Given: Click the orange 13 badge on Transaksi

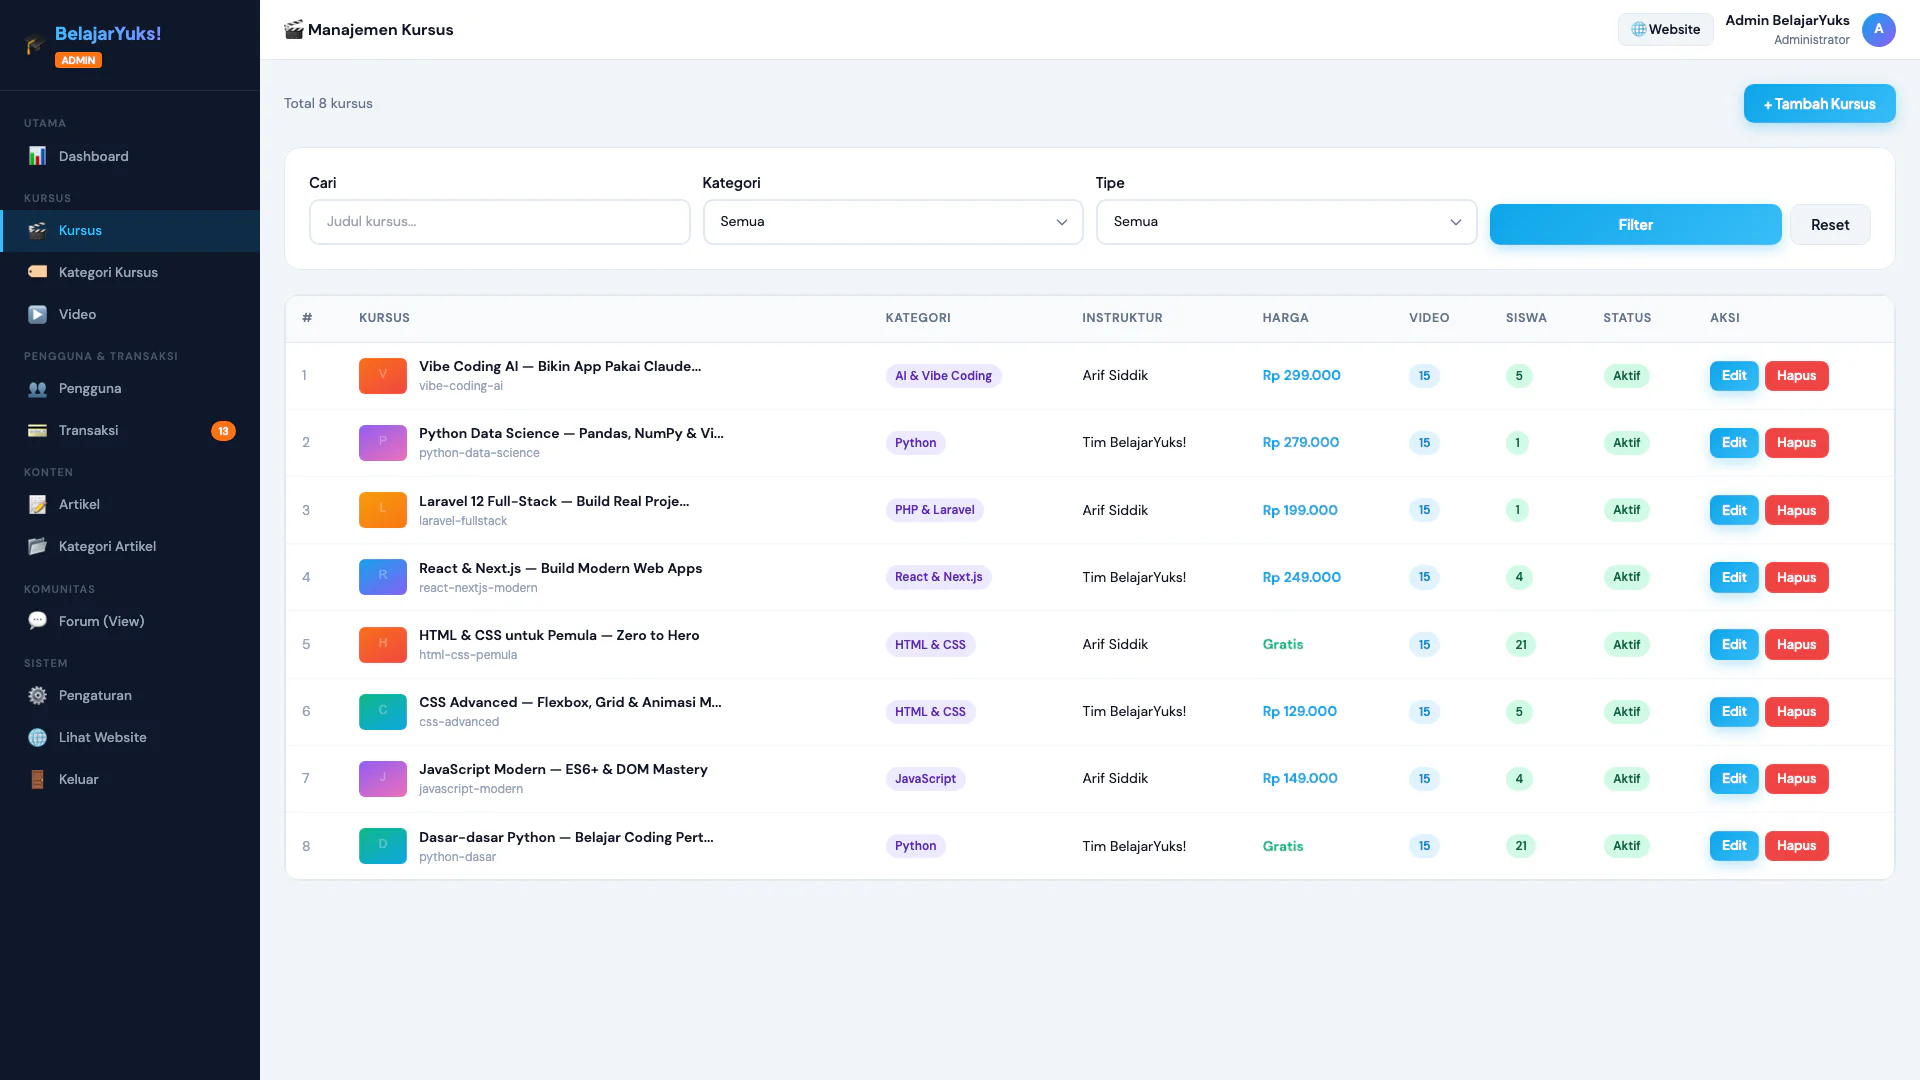Looking at the screenshot, I should tap(223, 431).
